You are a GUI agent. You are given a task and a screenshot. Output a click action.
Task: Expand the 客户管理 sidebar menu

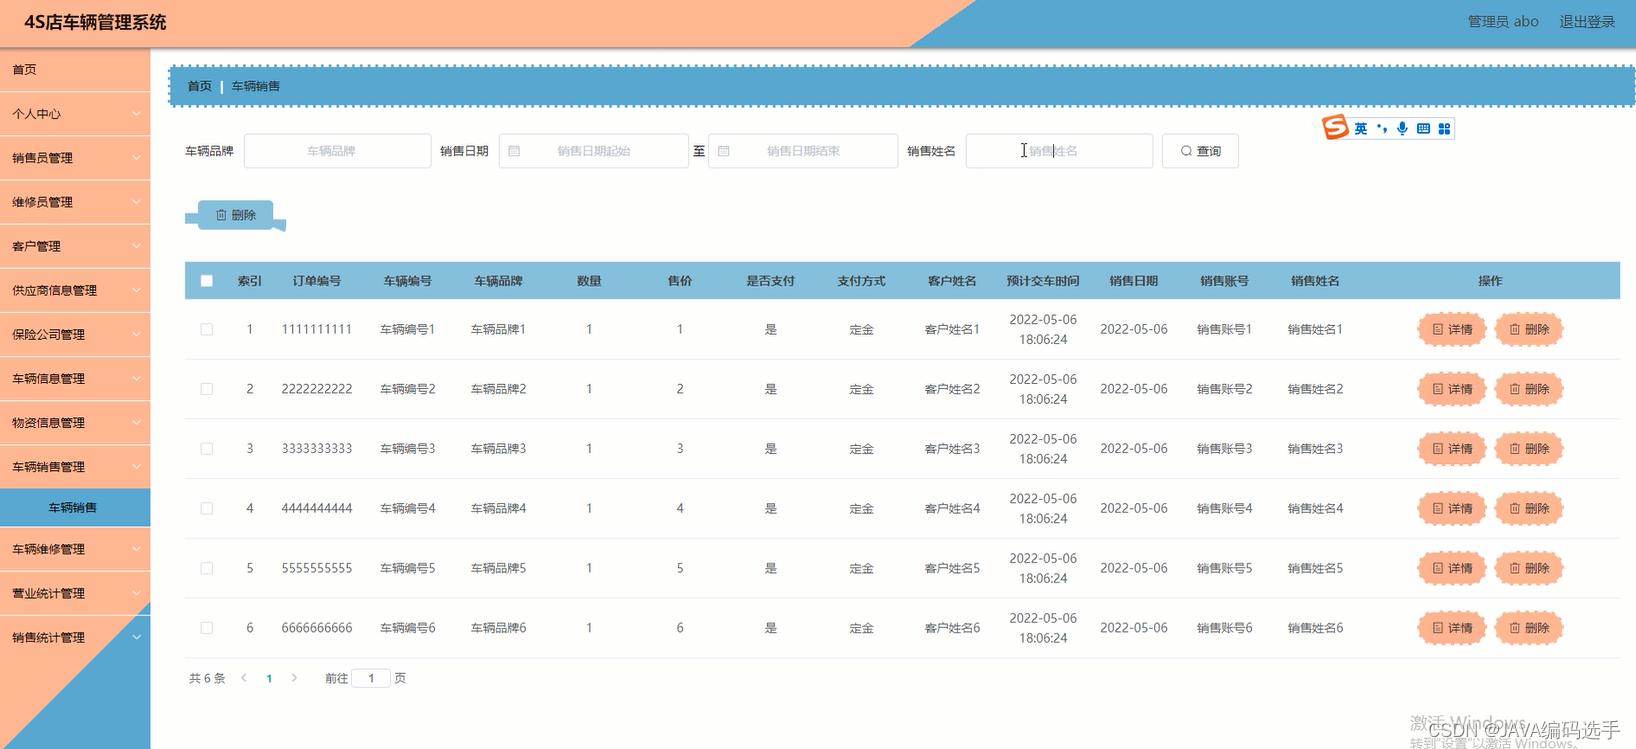75,246
